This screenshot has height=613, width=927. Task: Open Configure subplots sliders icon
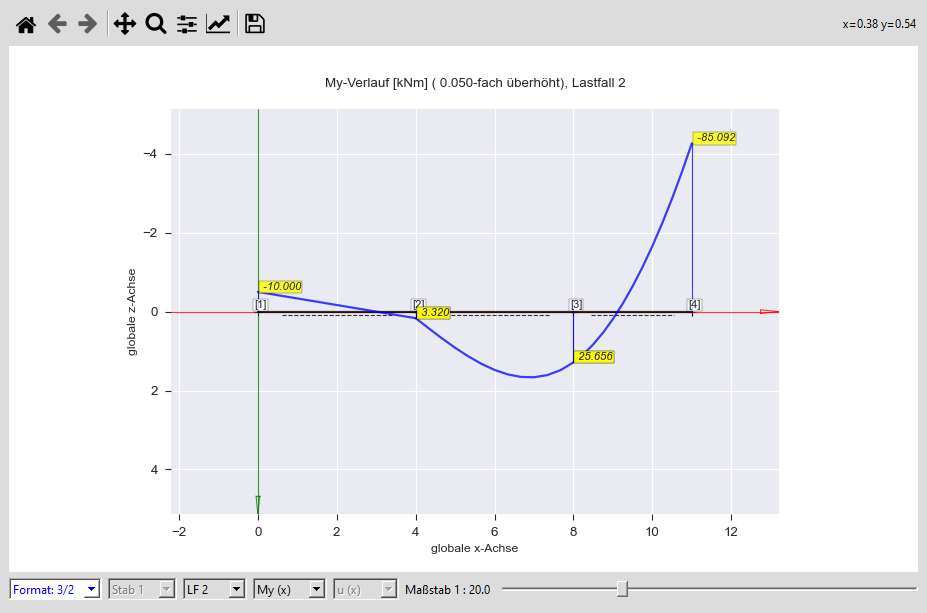tap(187, 24)
